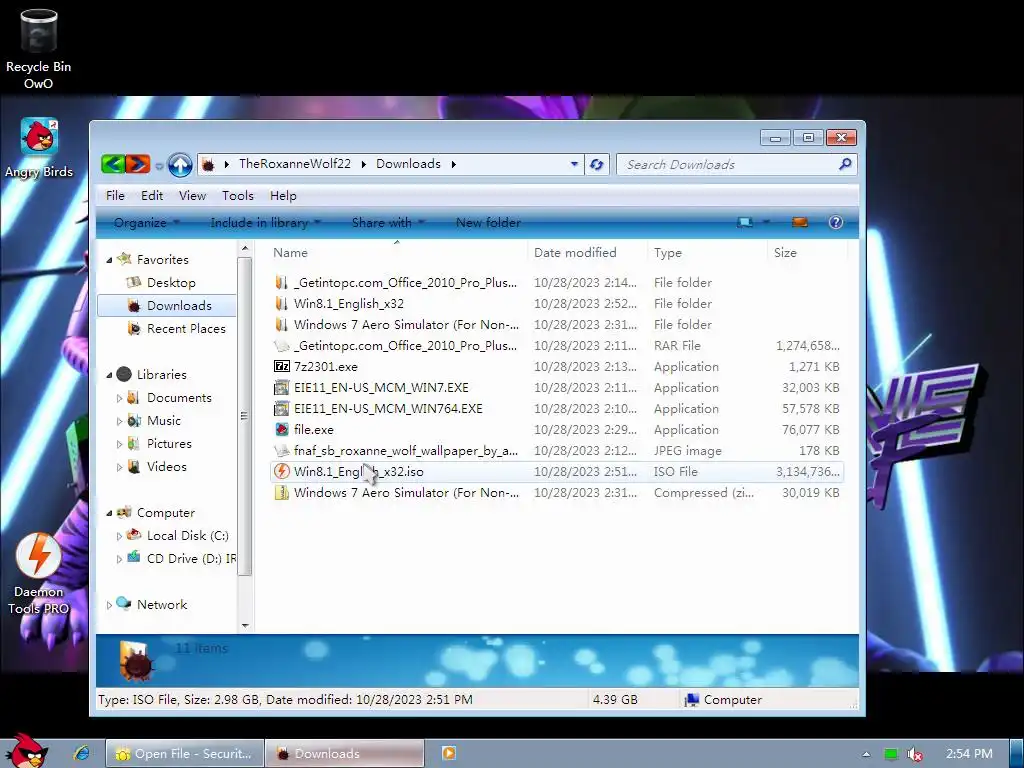Open the recent pages dropdown arrow
This screenshot has width=1024, height=768.
point(159,166)
